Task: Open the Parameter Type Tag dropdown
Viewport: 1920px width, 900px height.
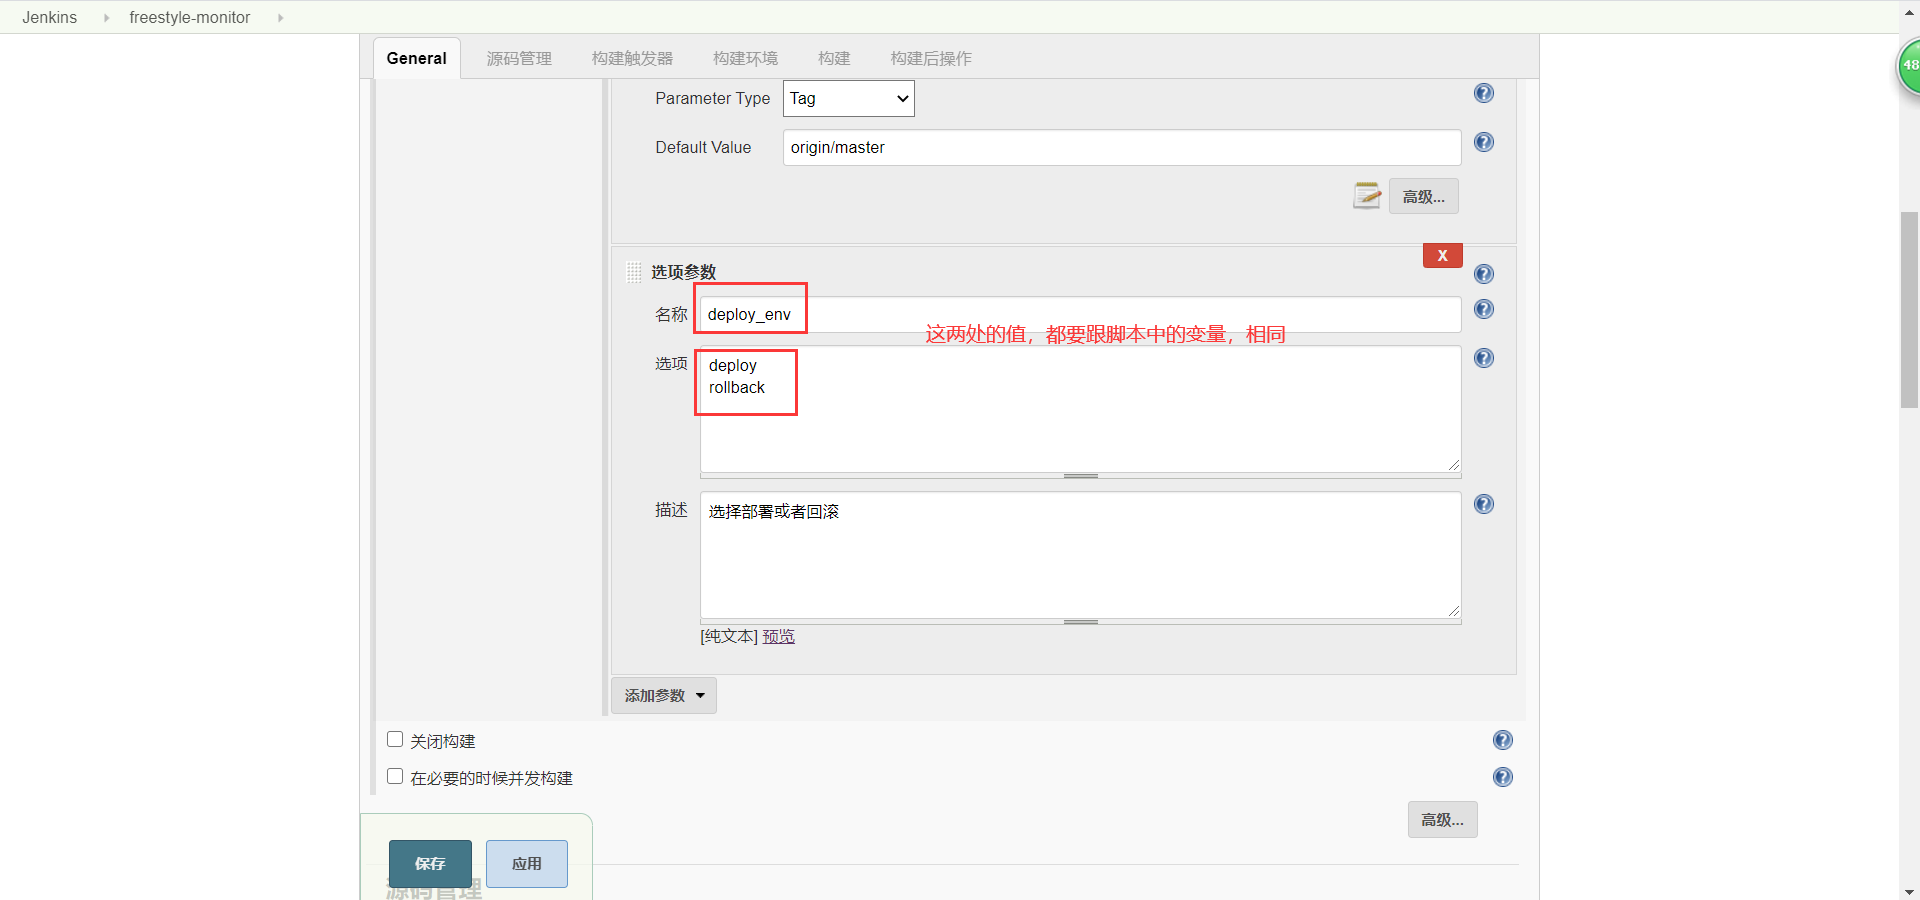Action: tap(848, 98)
